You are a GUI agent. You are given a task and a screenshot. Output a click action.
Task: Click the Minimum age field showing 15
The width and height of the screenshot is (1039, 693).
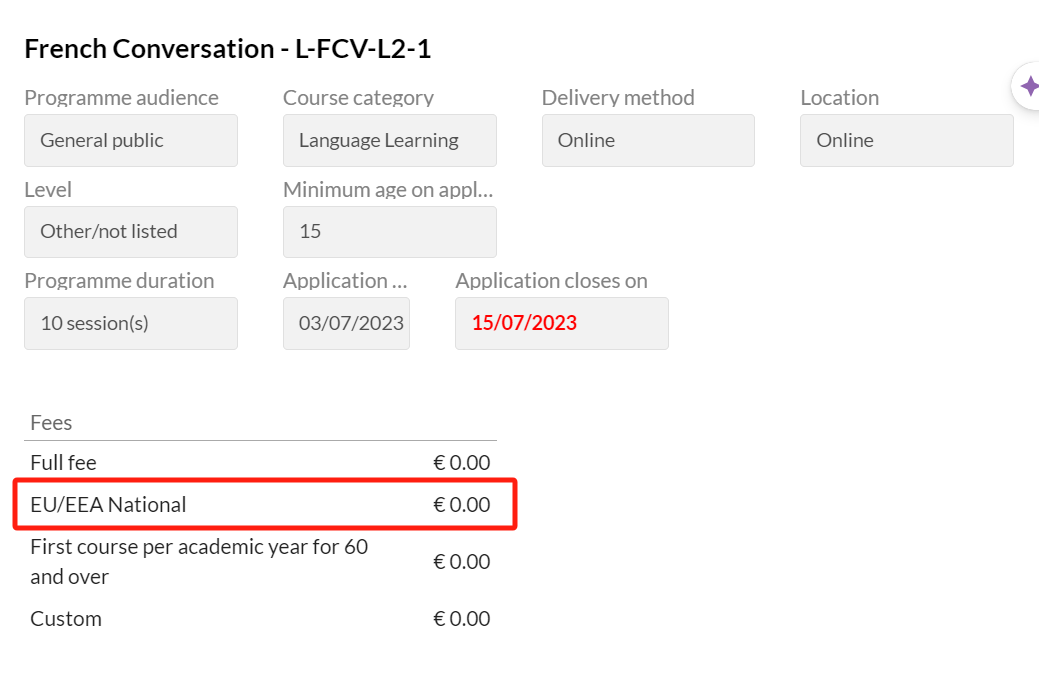[389, 232]
